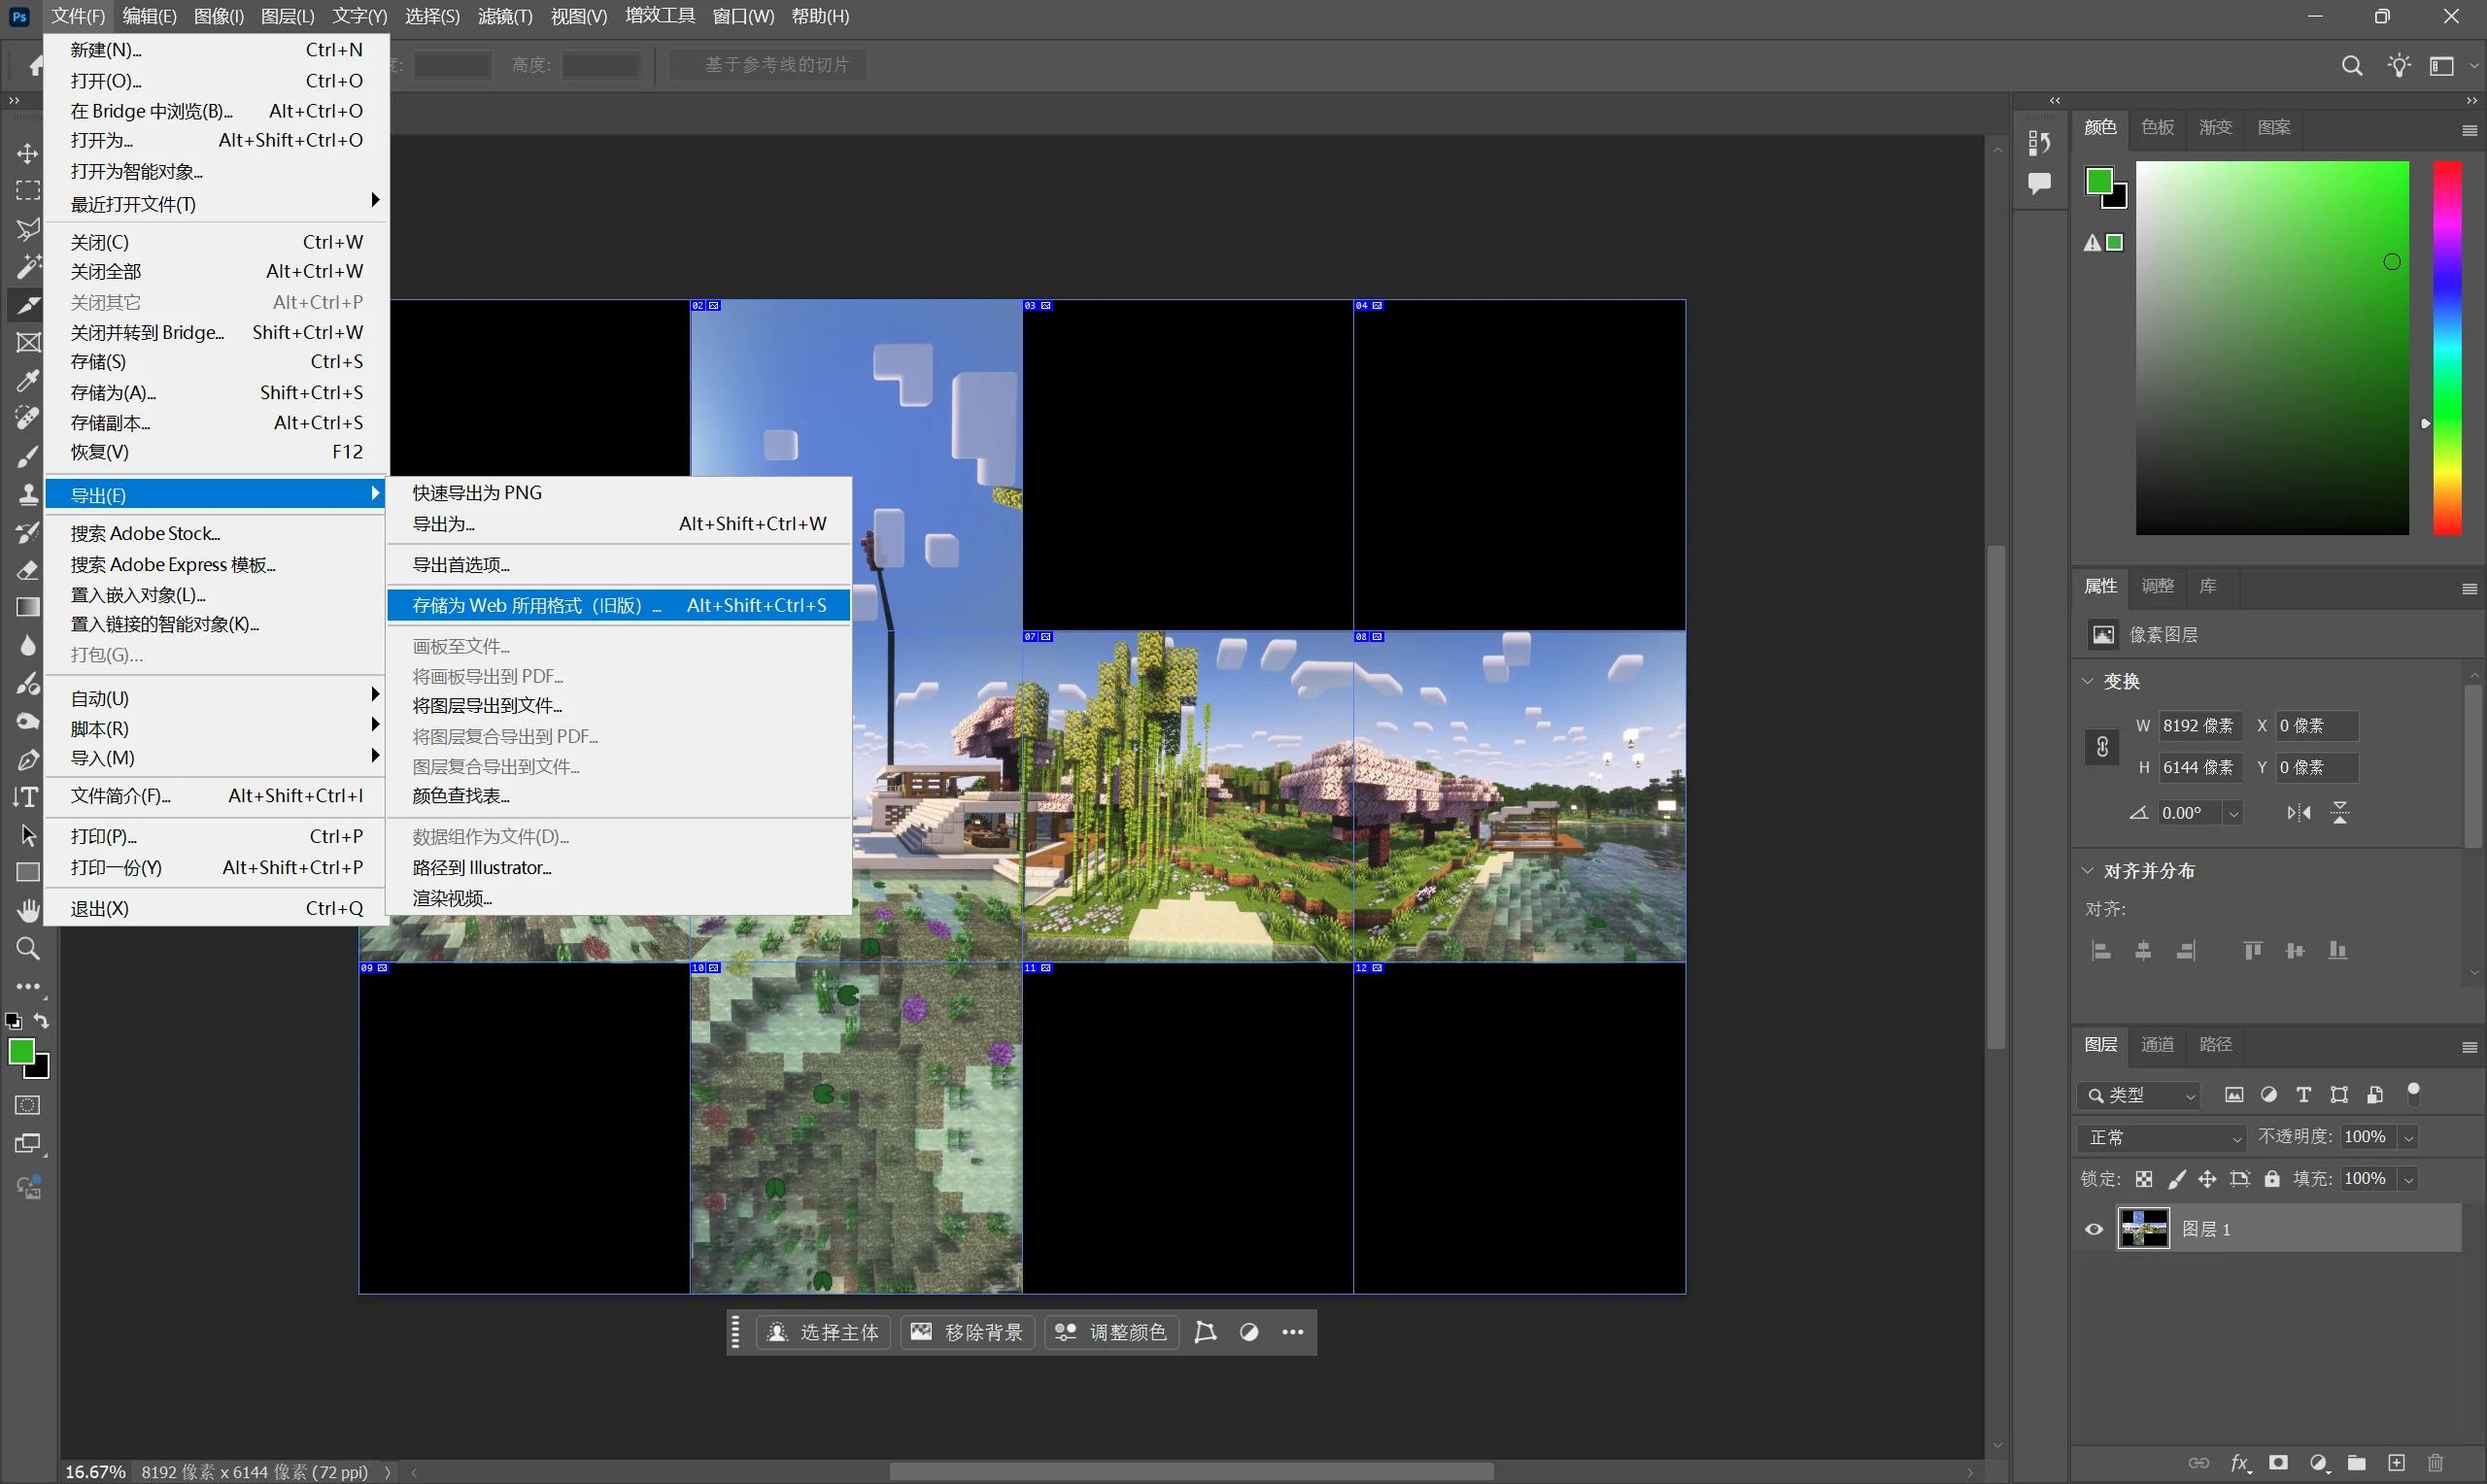
Task: Open the Discover lightbulb panel
Action: tap(2399, 66)
